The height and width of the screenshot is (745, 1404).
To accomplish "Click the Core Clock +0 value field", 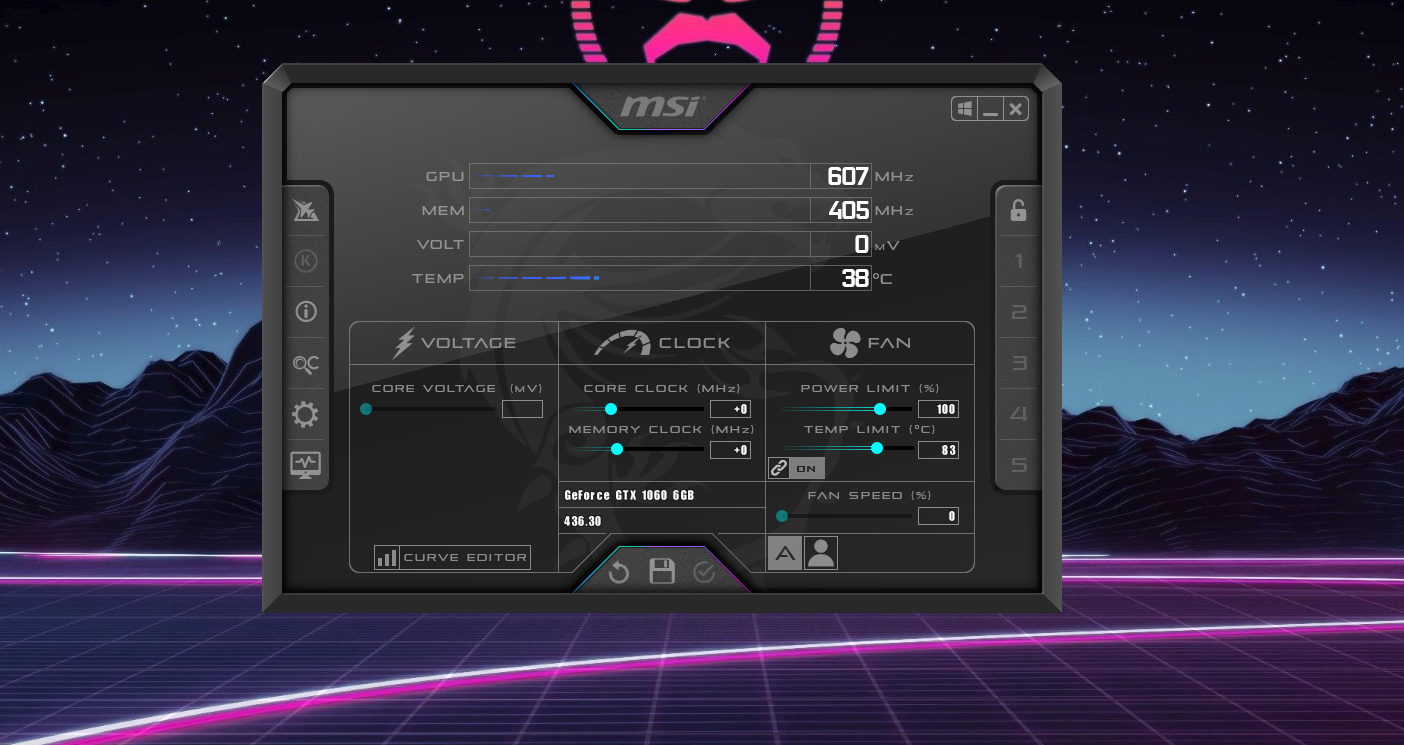I will pyautogui.click(x=730, y=409).
